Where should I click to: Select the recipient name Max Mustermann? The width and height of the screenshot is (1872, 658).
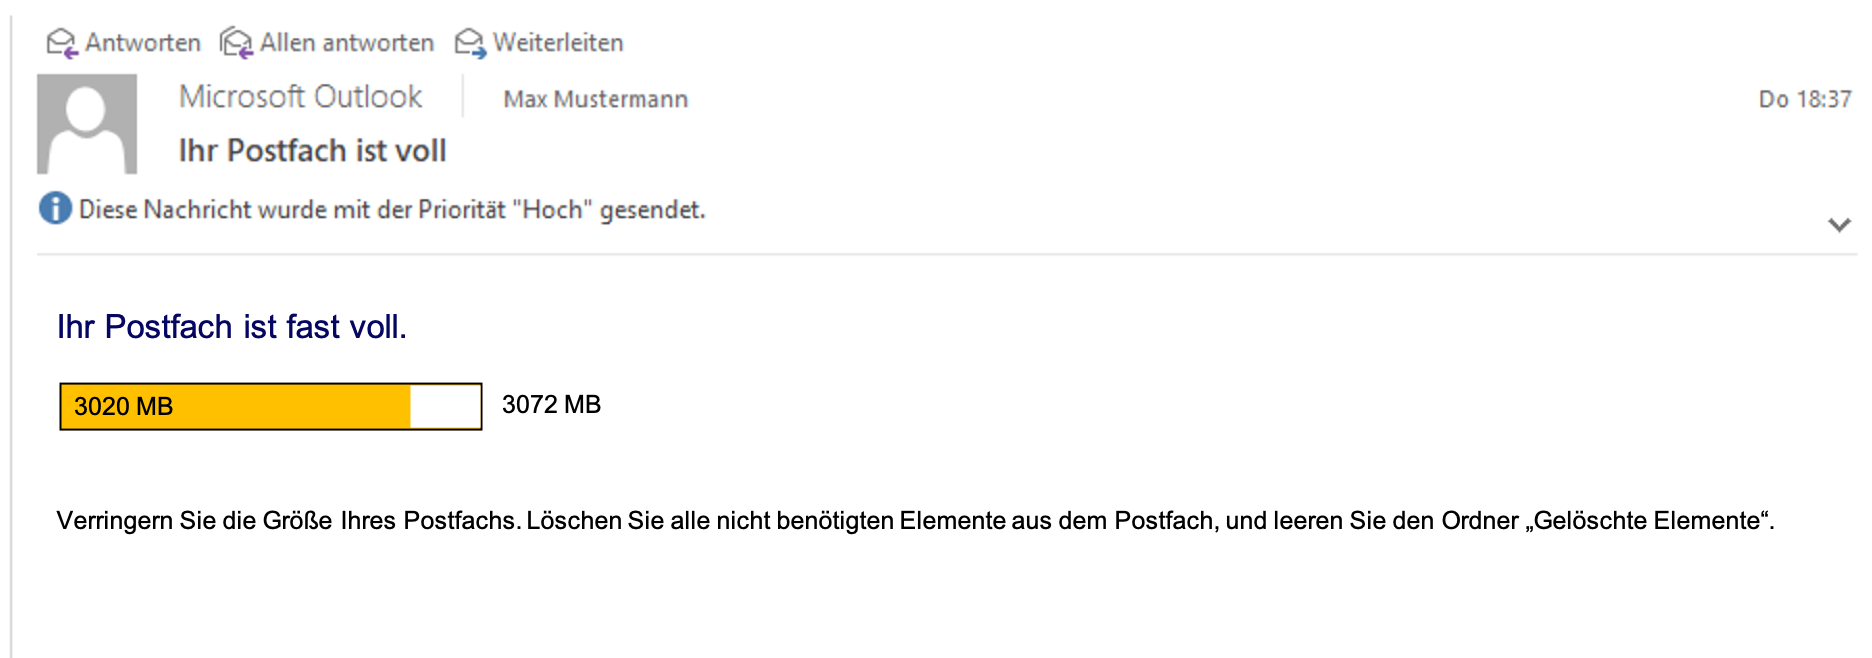tap(594, 99)
